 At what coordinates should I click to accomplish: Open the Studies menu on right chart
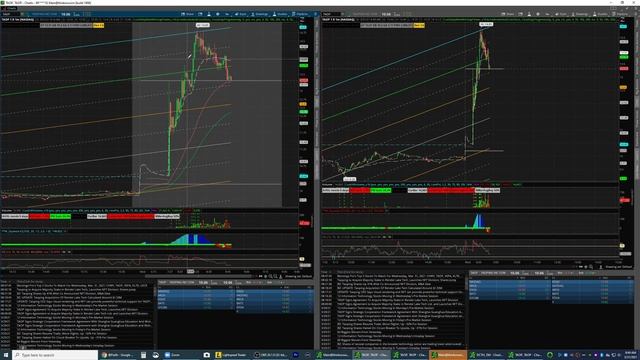coord(600,14)
